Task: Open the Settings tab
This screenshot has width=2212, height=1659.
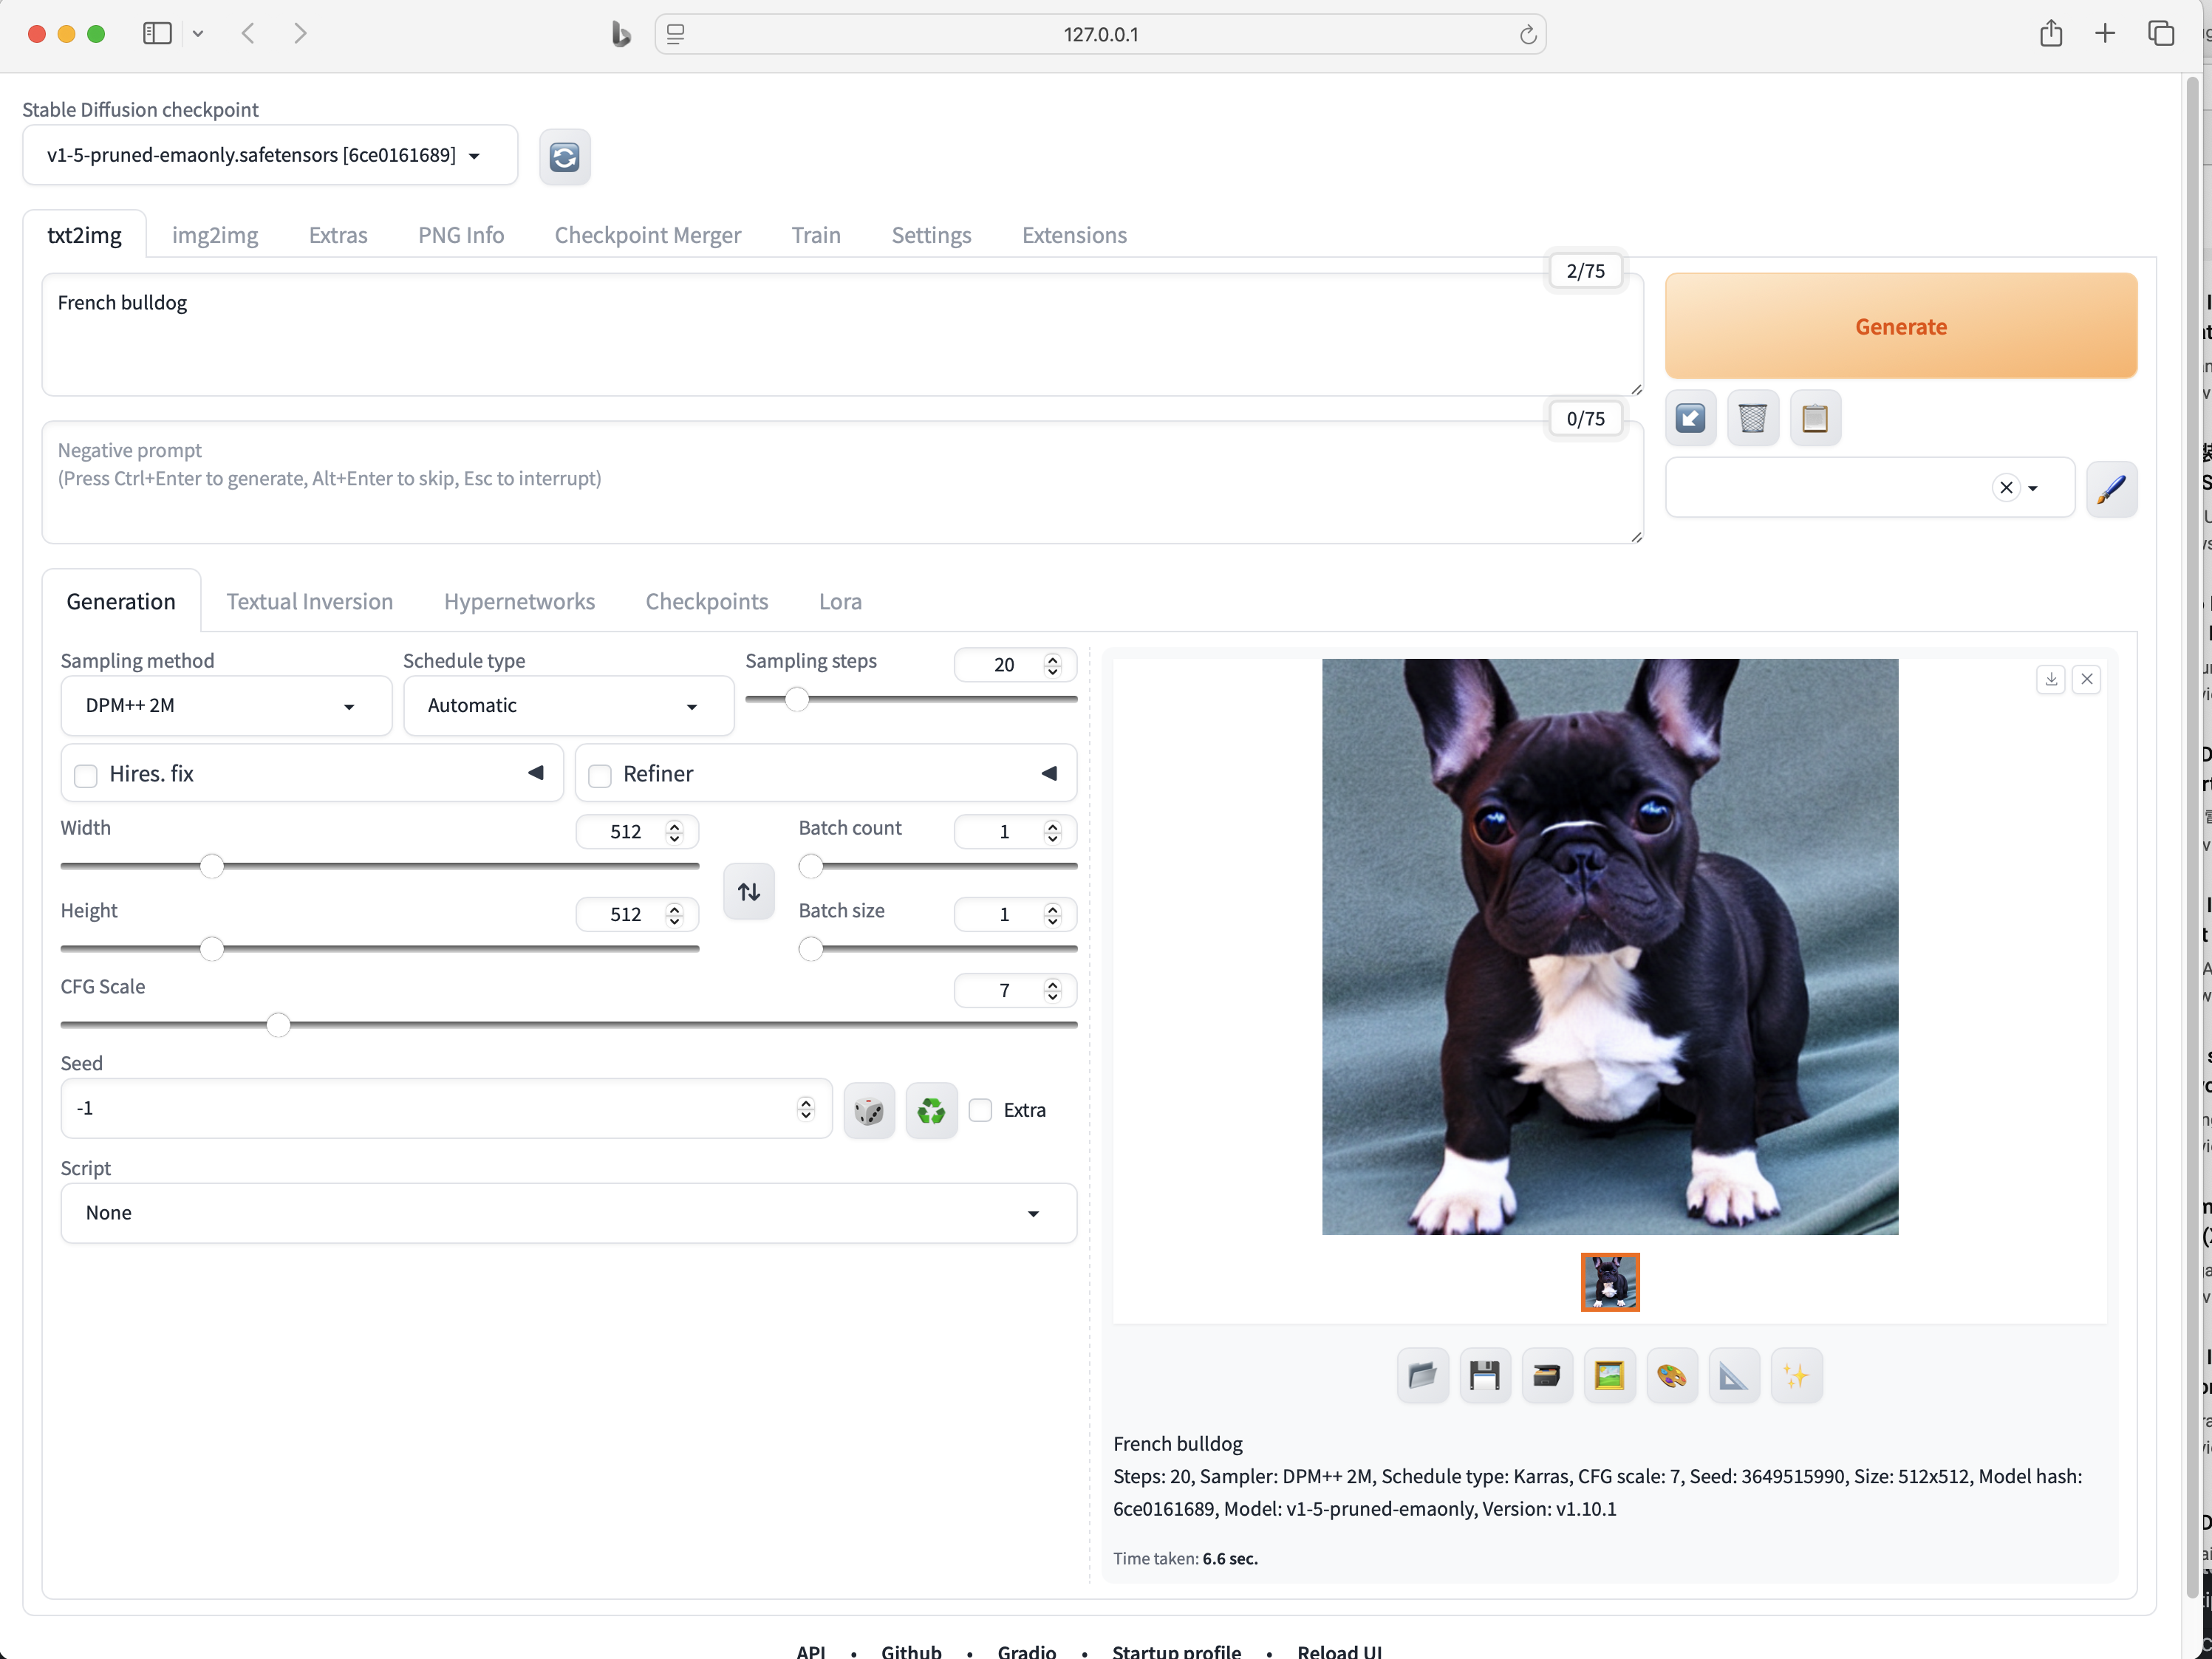Action: click(931, 235)
